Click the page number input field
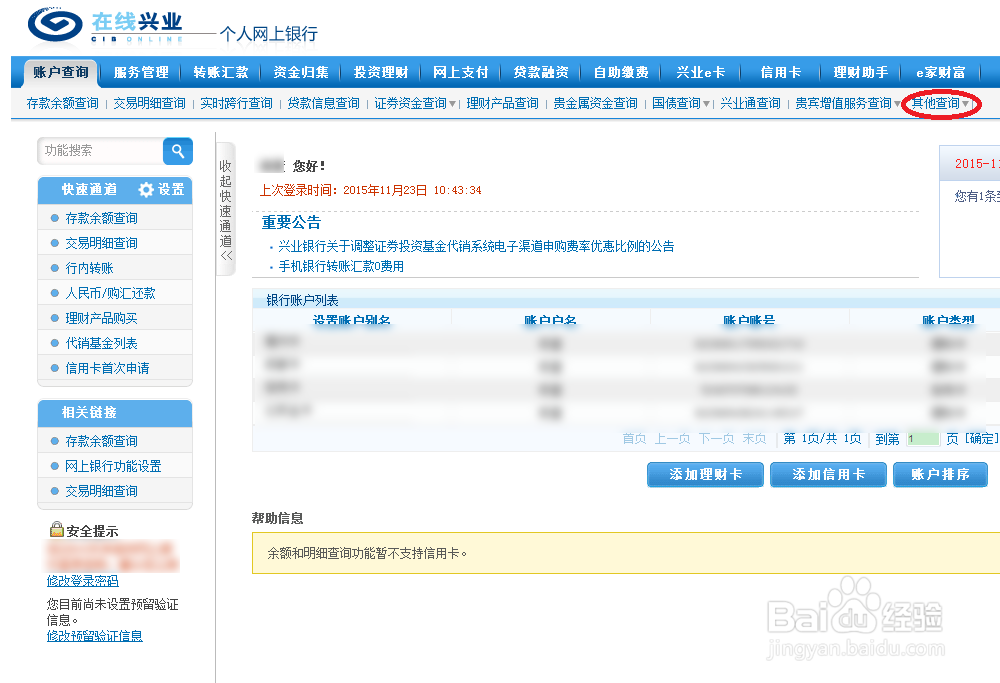 pos(922,439)
